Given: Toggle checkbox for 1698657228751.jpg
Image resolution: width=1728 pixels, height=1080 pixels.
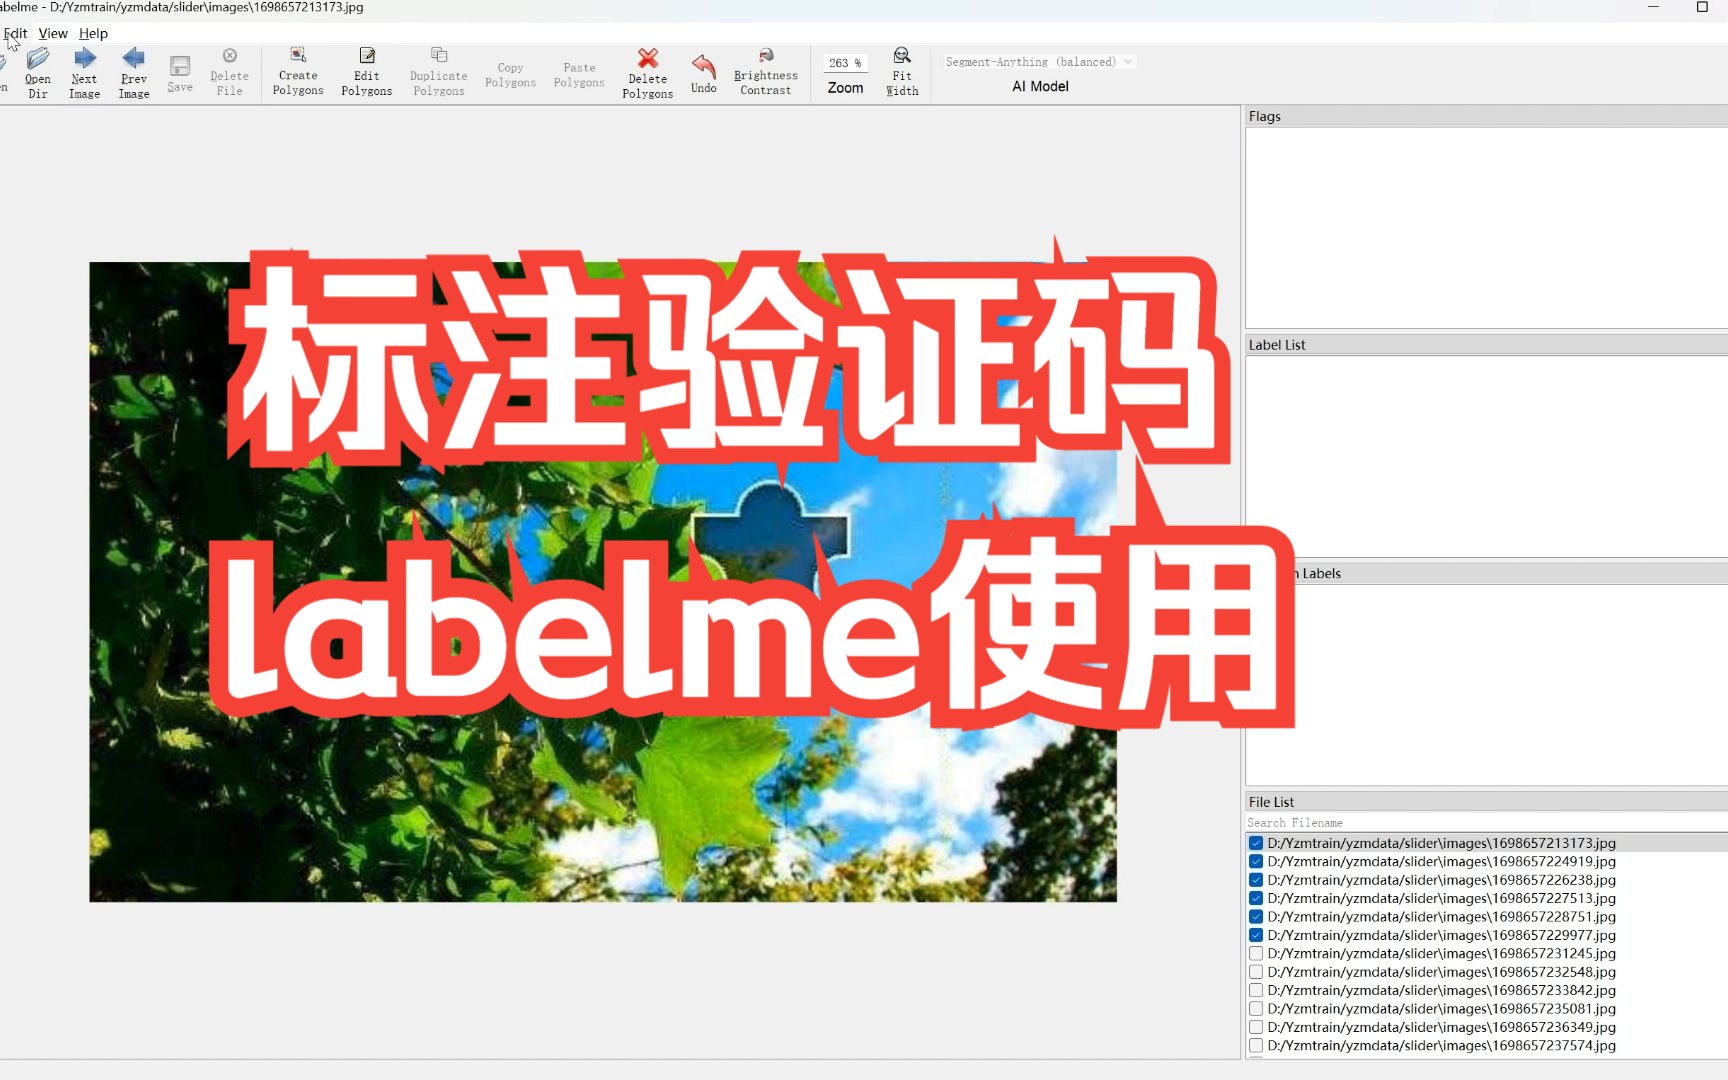Looking at the screenshot, I should pos(1256,916).
